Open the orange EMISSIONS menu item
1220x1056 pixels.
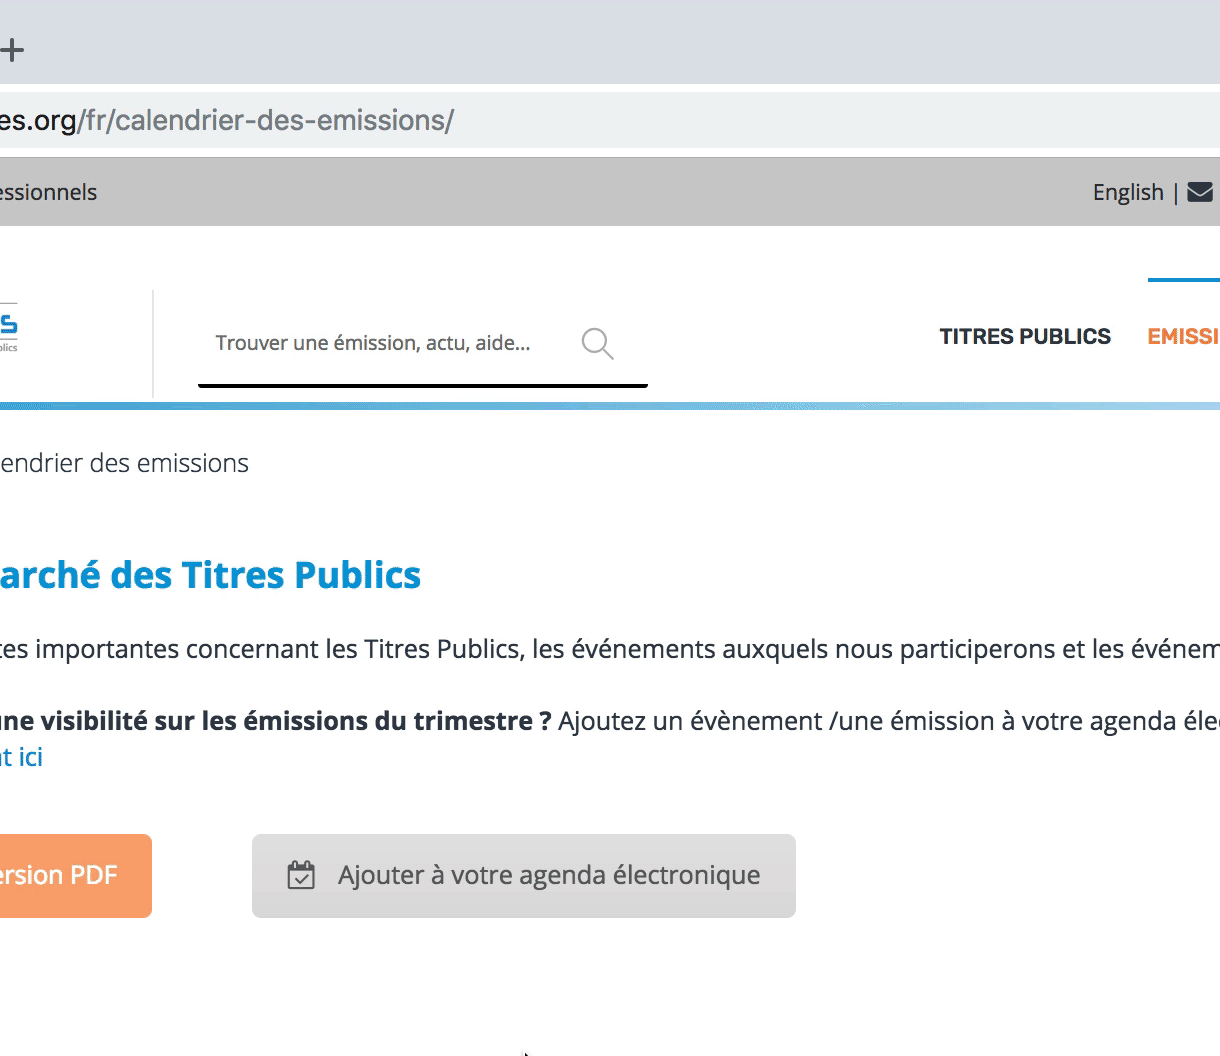point(1183,337)
